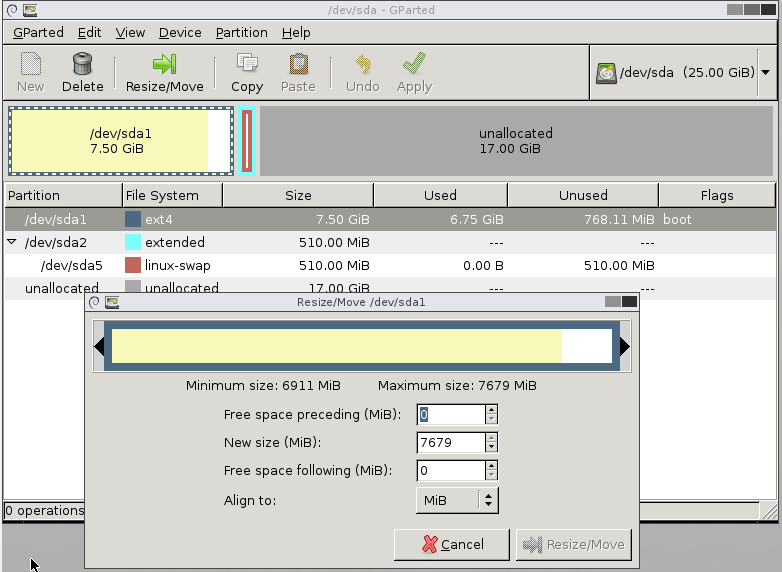Select the /dev/sda2 extended row

(x=390, y=242)
